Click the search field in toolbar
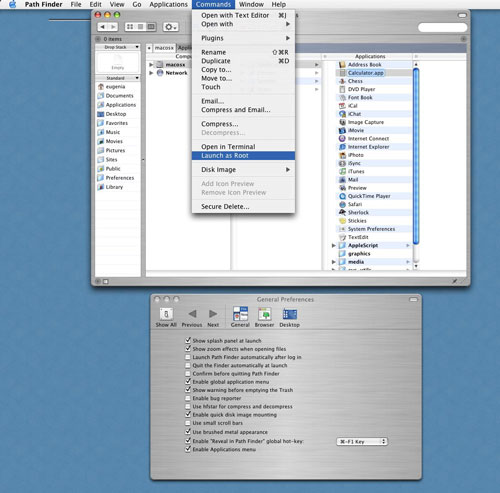This screenshot has height=493, width=500. pos(443,27)
